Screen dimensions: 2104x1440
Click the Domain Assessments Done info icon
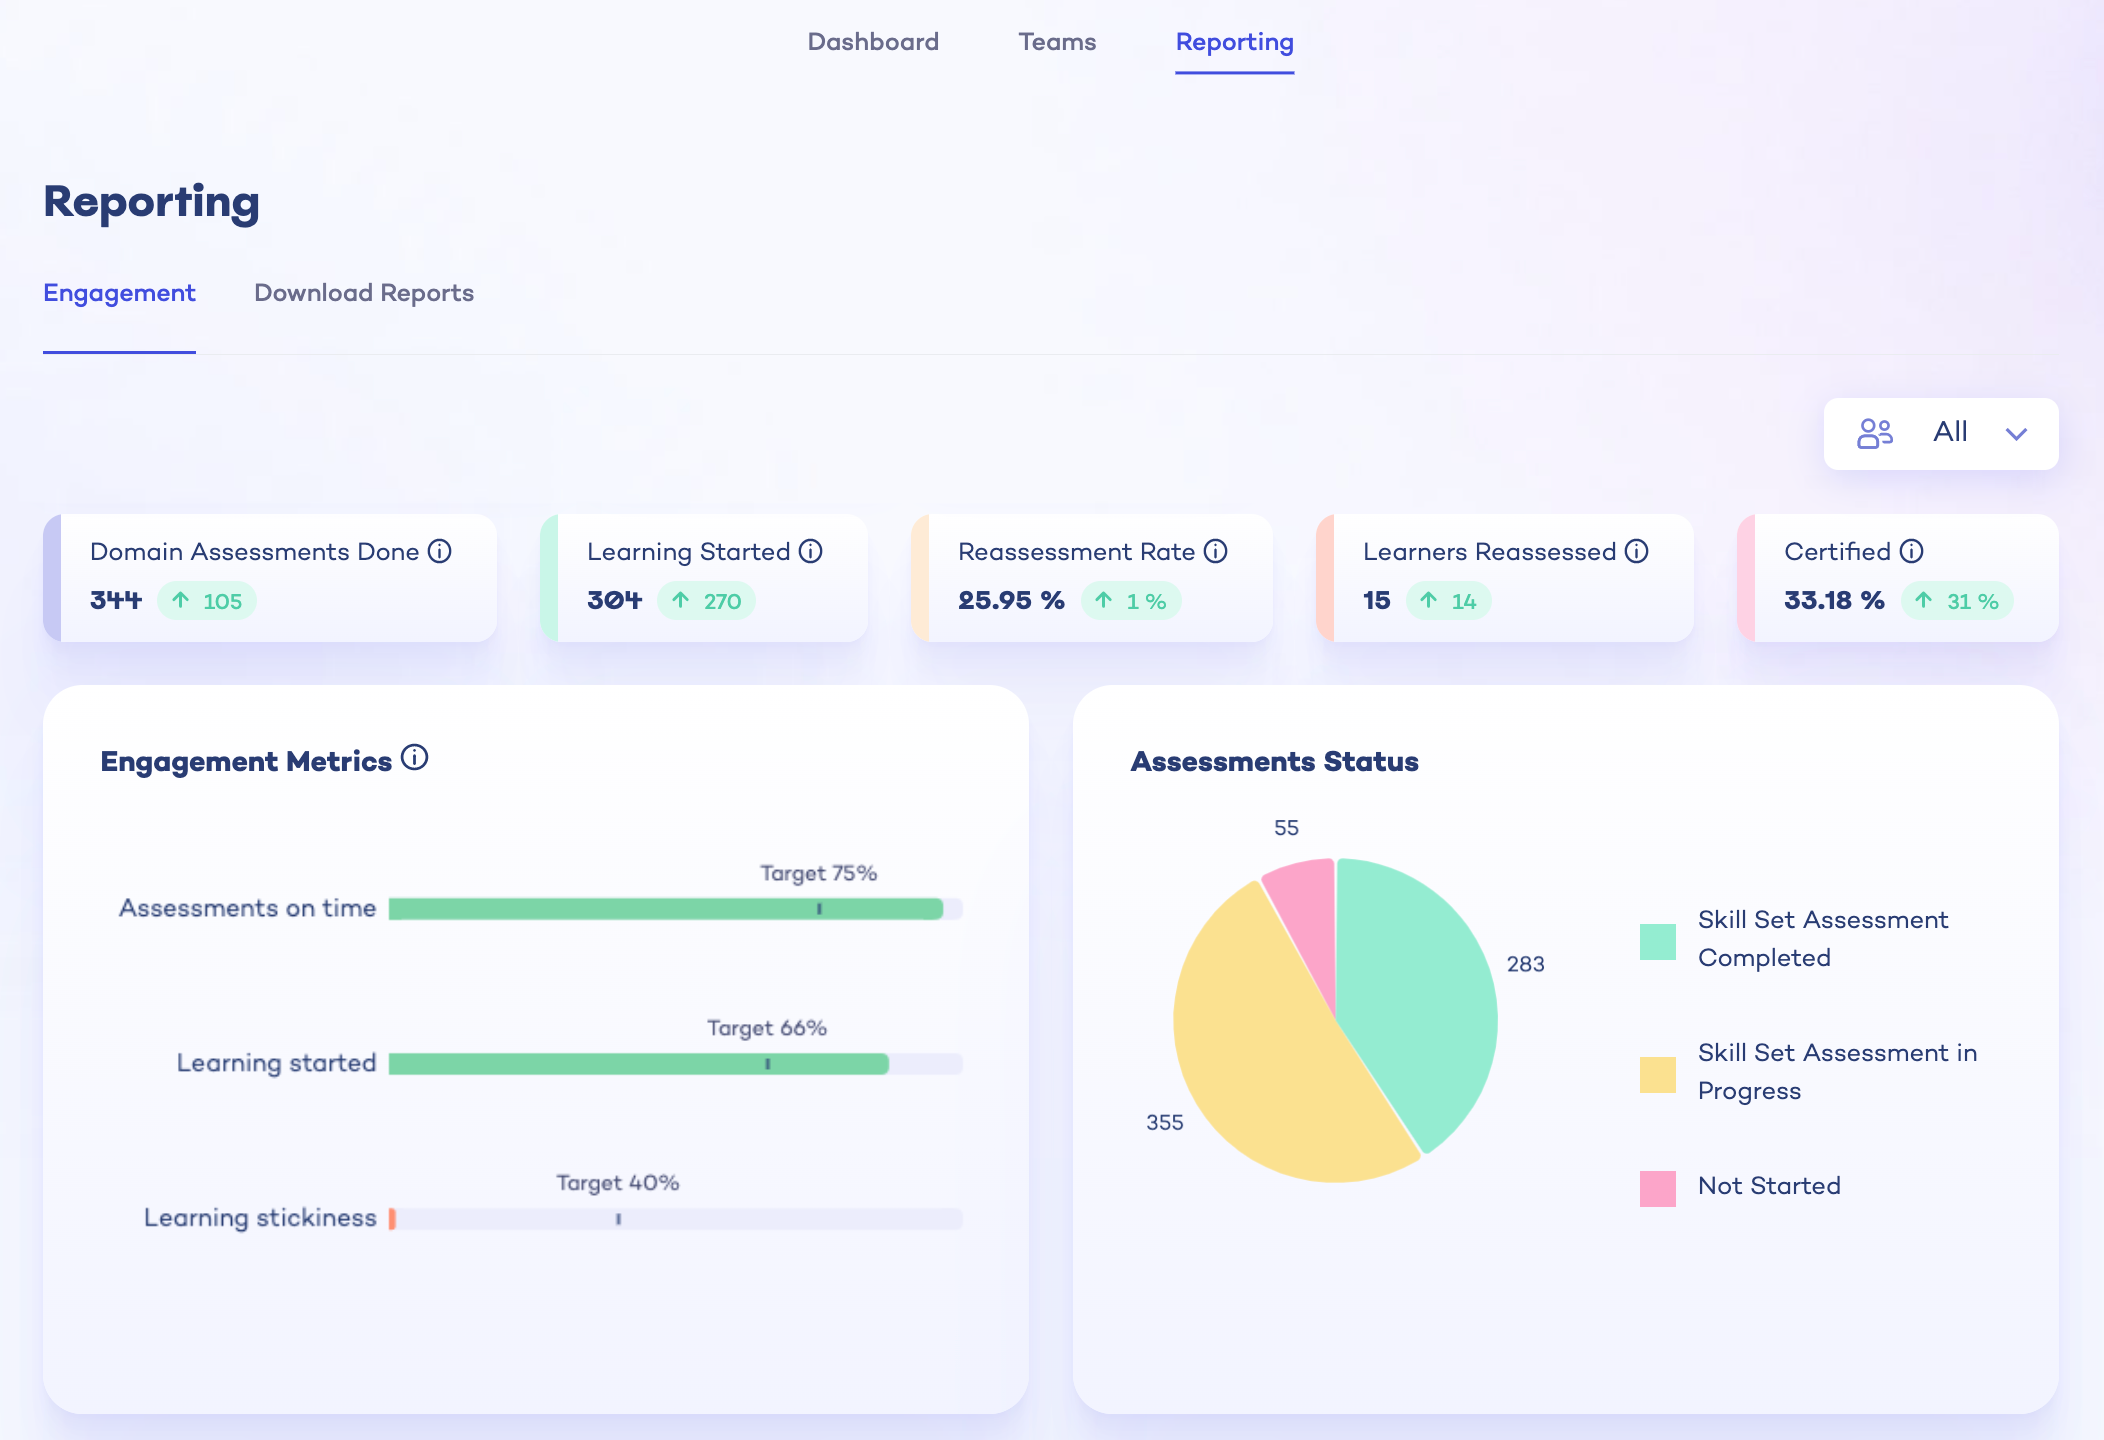pyautogui.click(x=439, y=551)
